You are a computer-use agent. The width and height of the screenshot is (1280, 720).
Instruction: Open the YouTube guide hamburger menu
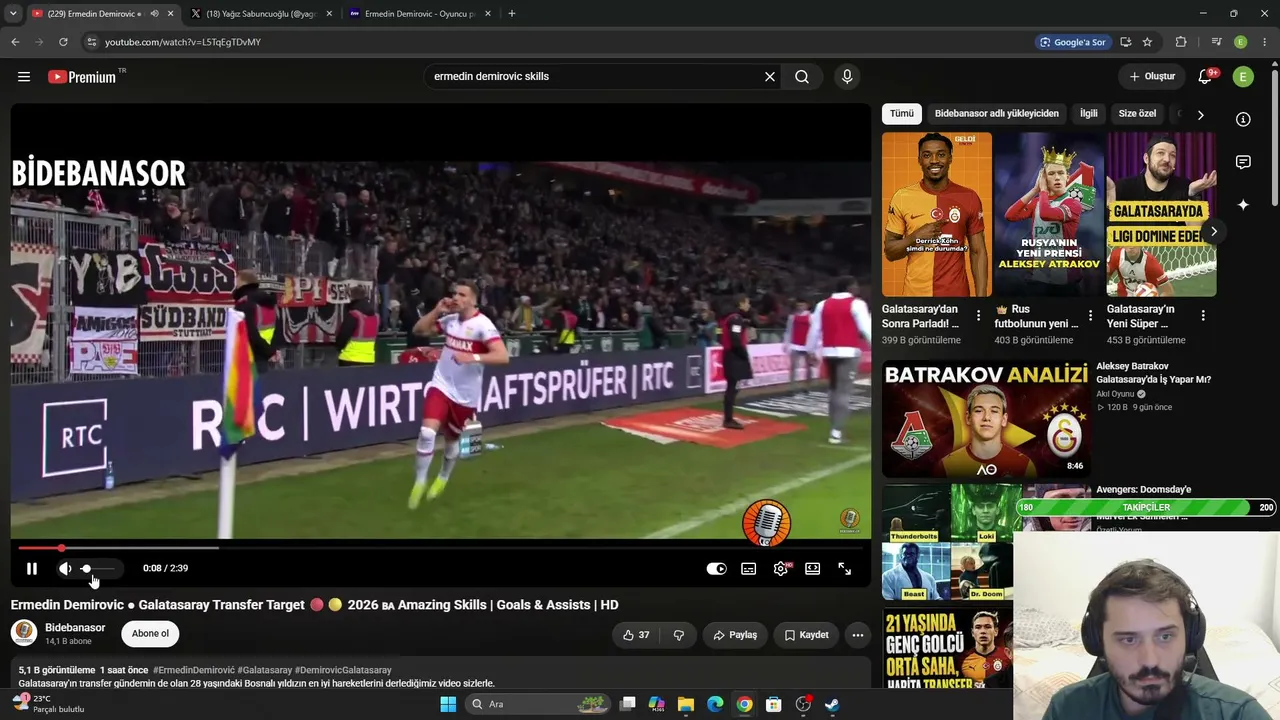[x=24, y=77]
